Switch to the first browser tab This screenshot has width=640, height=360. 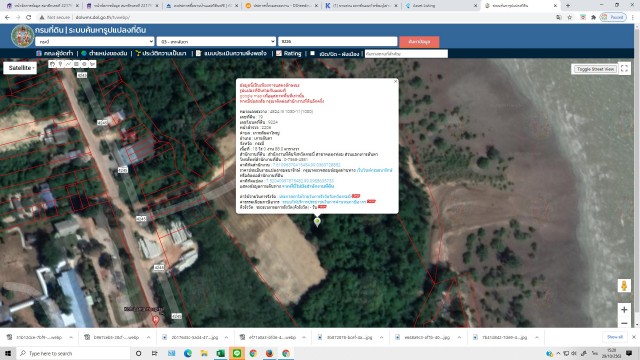42,6
